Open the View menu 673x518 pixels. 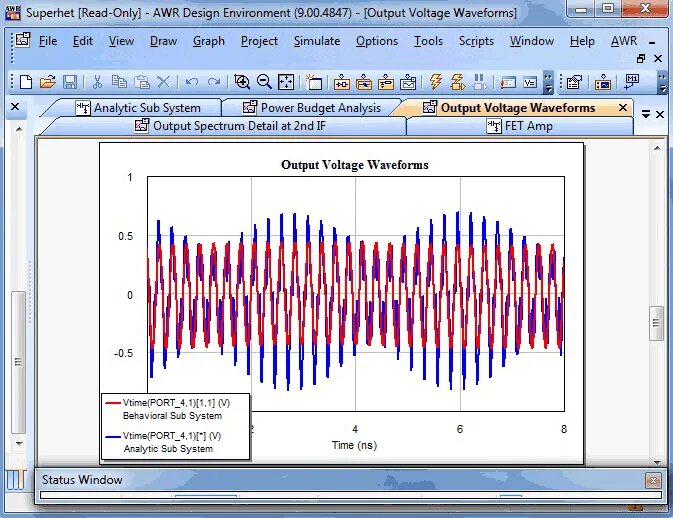click(x=121, y=41)
